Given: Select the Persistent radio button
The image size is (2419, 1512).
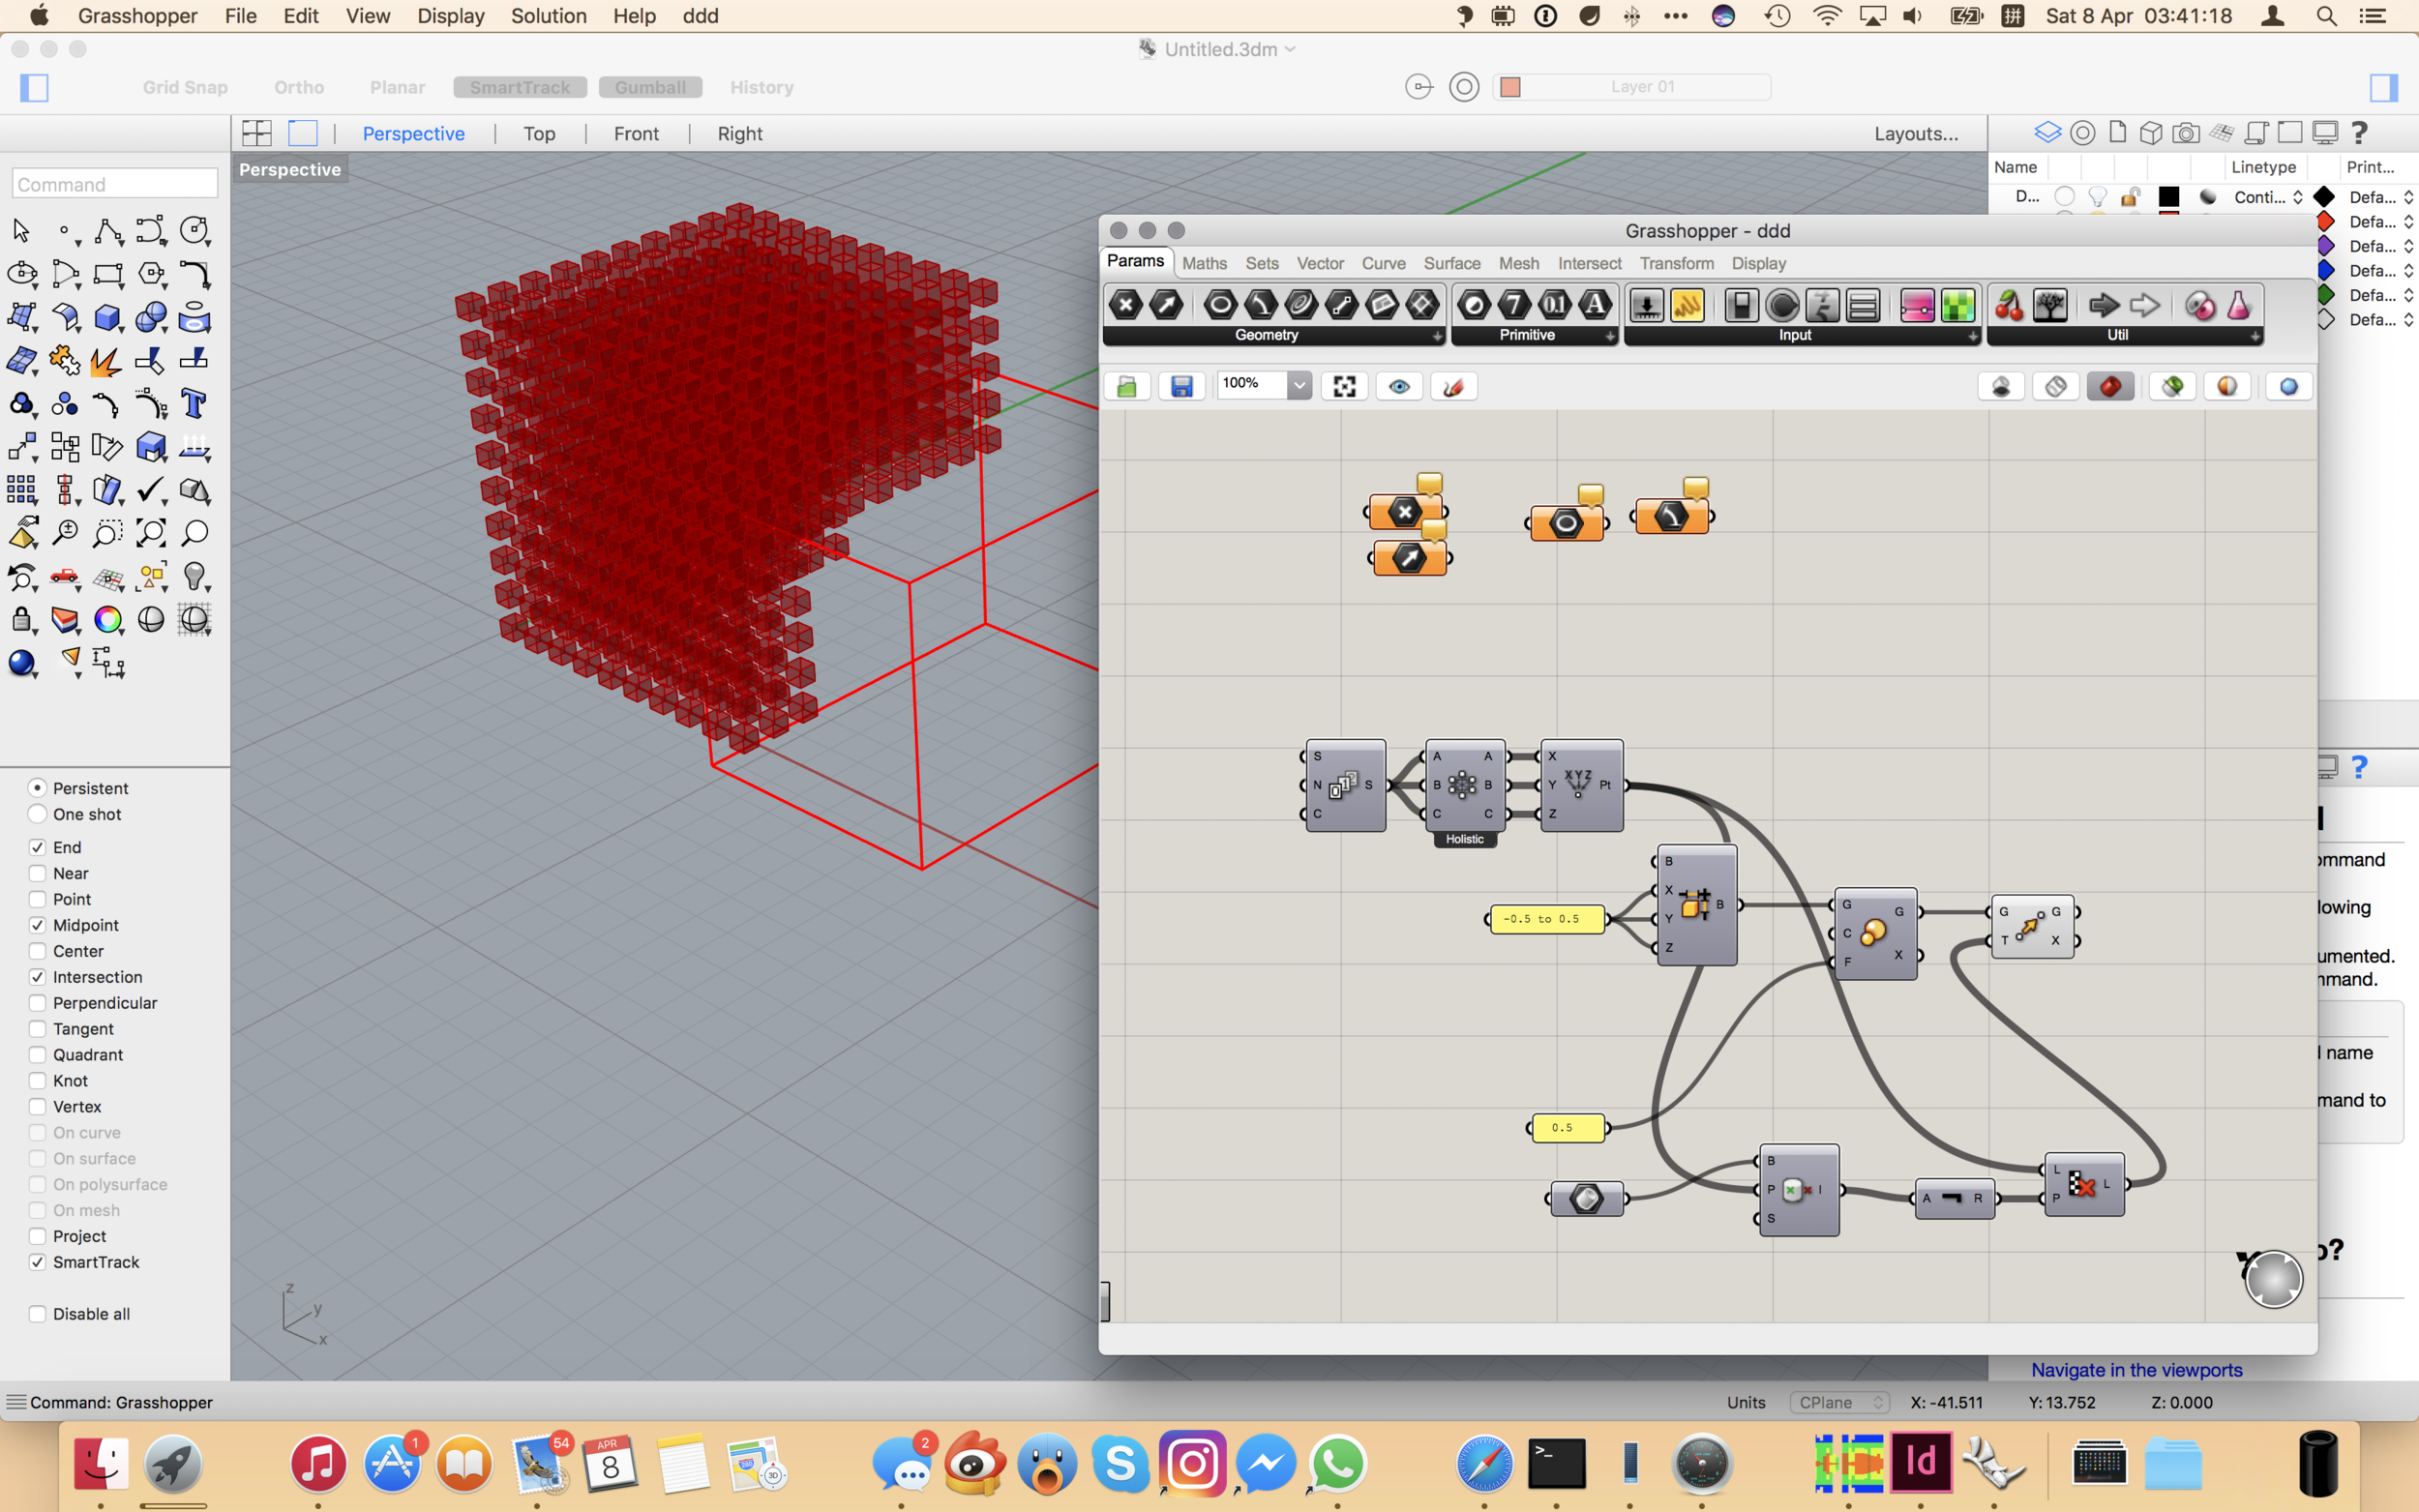Looking at the screenshot, I should (x=38, y=788).
